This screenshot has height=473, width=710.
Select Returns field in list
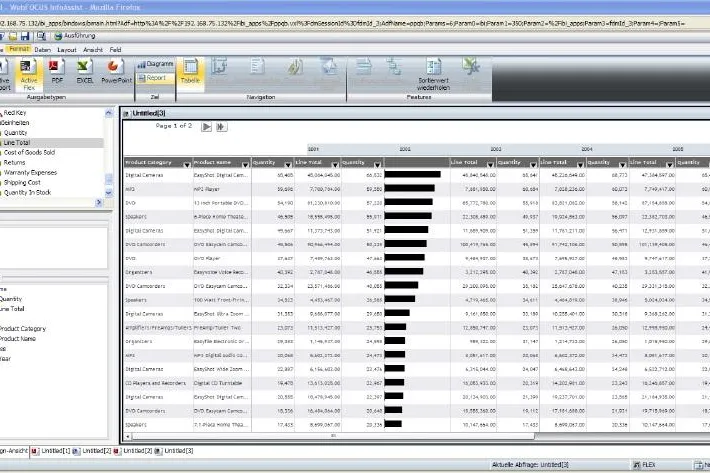(x=14, y=162)
